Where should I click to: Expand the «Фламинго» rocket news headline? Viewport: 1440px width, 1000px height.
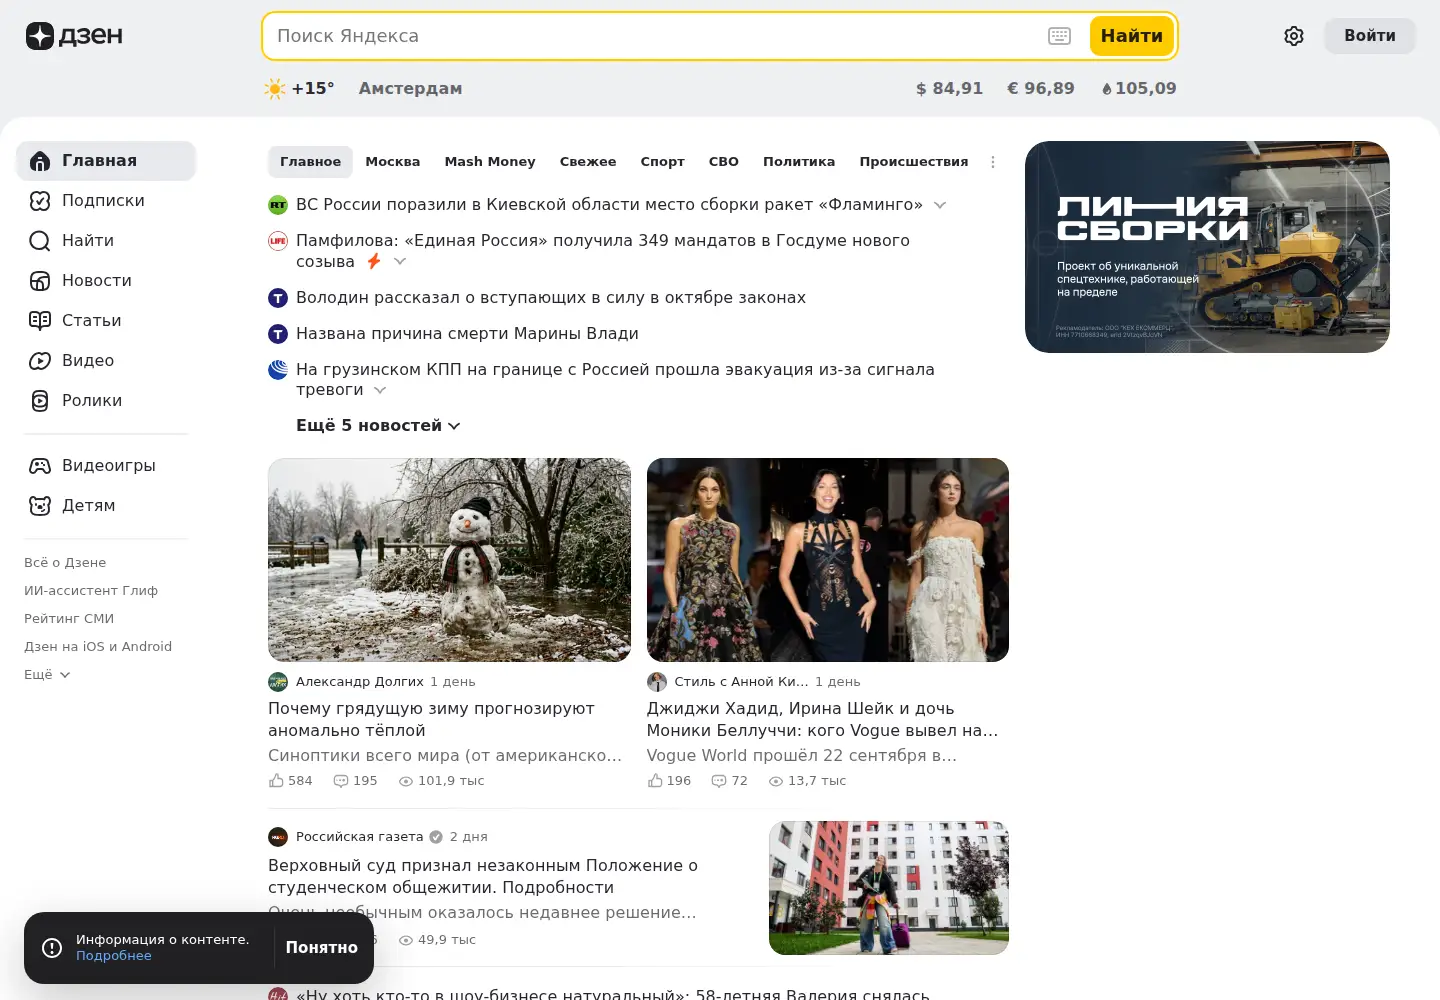point(940,205)
